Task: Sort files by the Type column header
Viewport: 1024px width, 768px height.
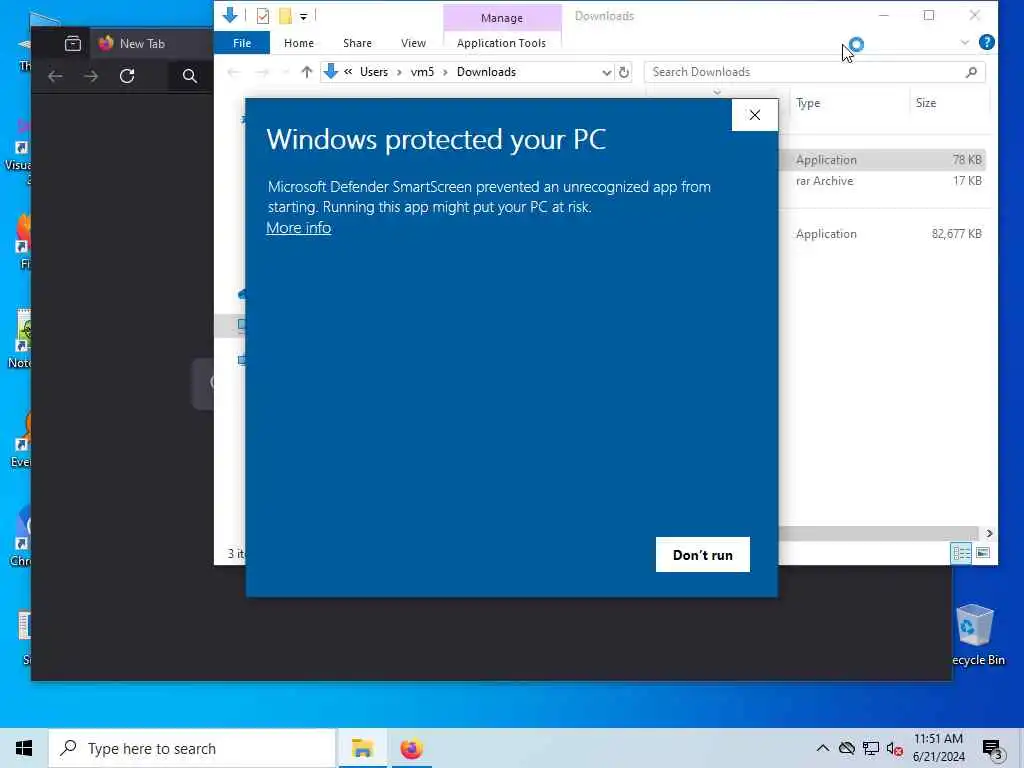Action: click(x=848, y=103)
